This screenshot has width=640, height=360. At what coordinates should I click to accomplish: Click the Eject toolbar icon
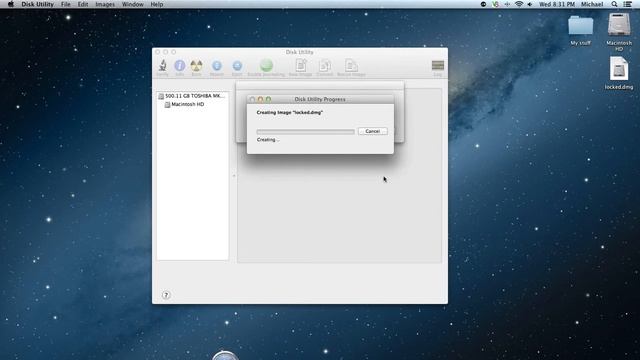coord(237,66)
